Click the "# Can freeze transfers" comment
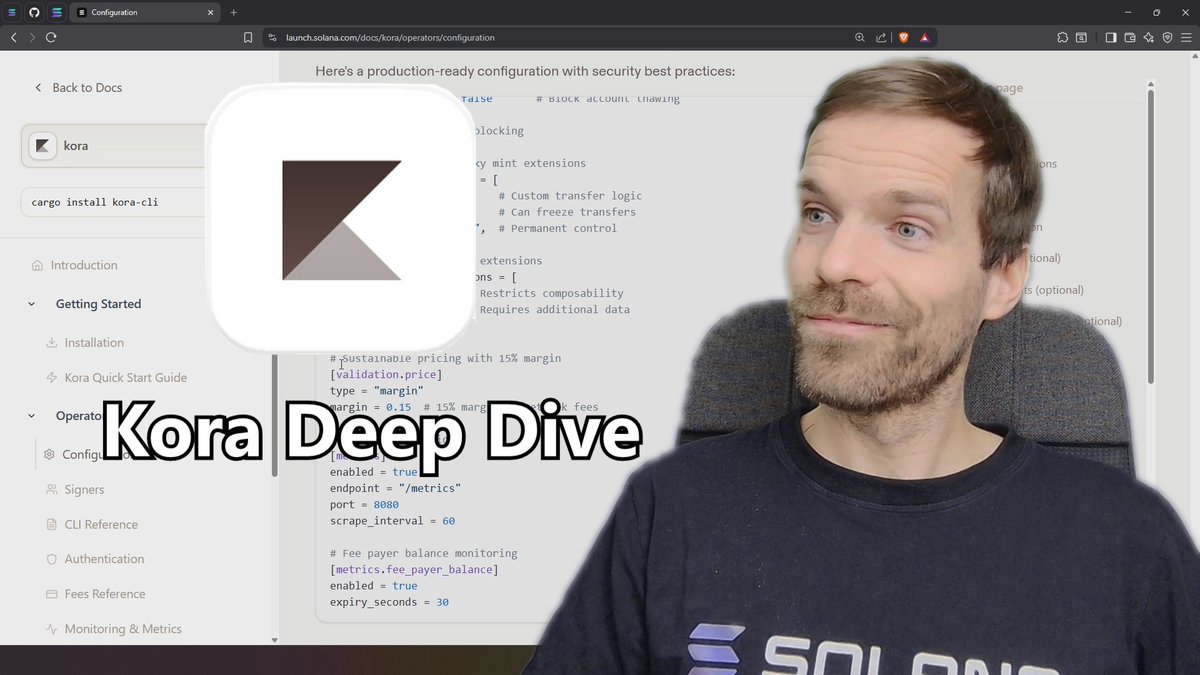 click(x=567, y=212)
